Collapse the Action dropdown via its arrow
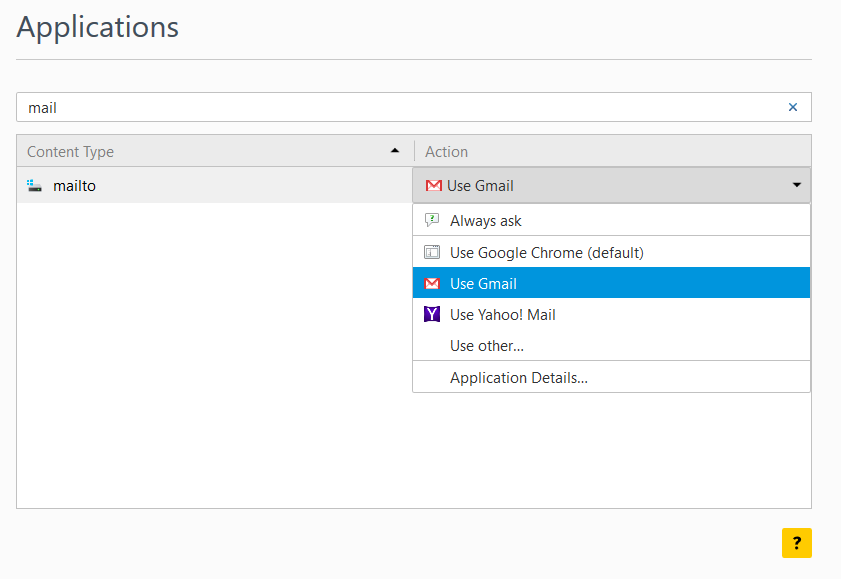The width and height of the screenshot is (841, 579). pyautogui.click(x=797, y=185)
